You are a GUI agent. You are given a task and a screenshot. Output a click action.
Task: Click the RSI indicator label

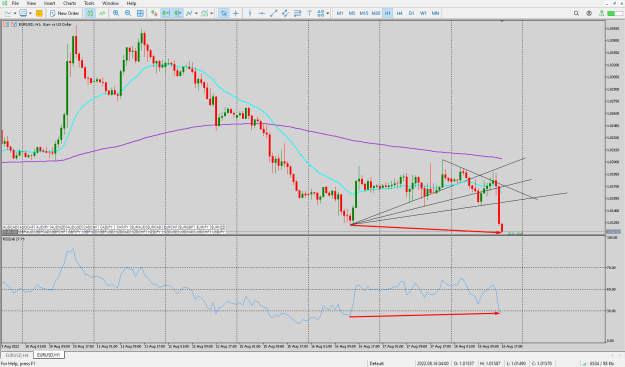tap(14, 239)
